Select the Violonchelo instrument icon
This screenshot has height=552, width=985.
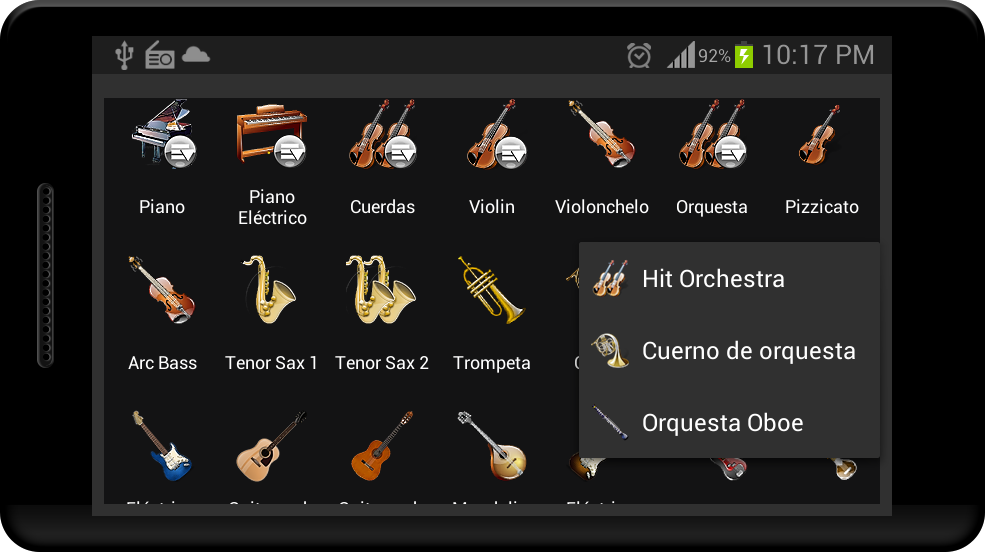602,133
